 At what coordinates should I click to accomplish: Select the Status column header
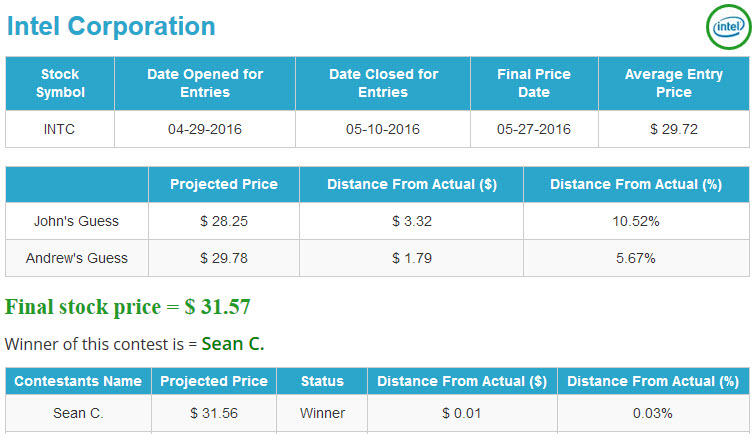pyautogui.click(x=322, y=381)
